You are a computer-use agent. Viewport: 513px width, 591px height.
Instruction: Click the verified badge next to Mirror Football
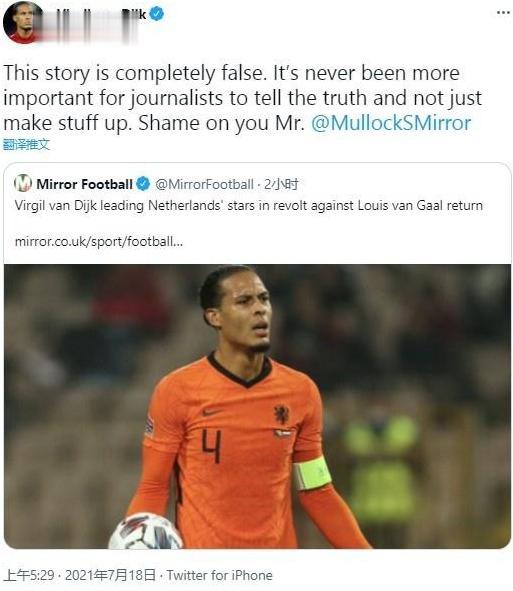click(143, 184)
